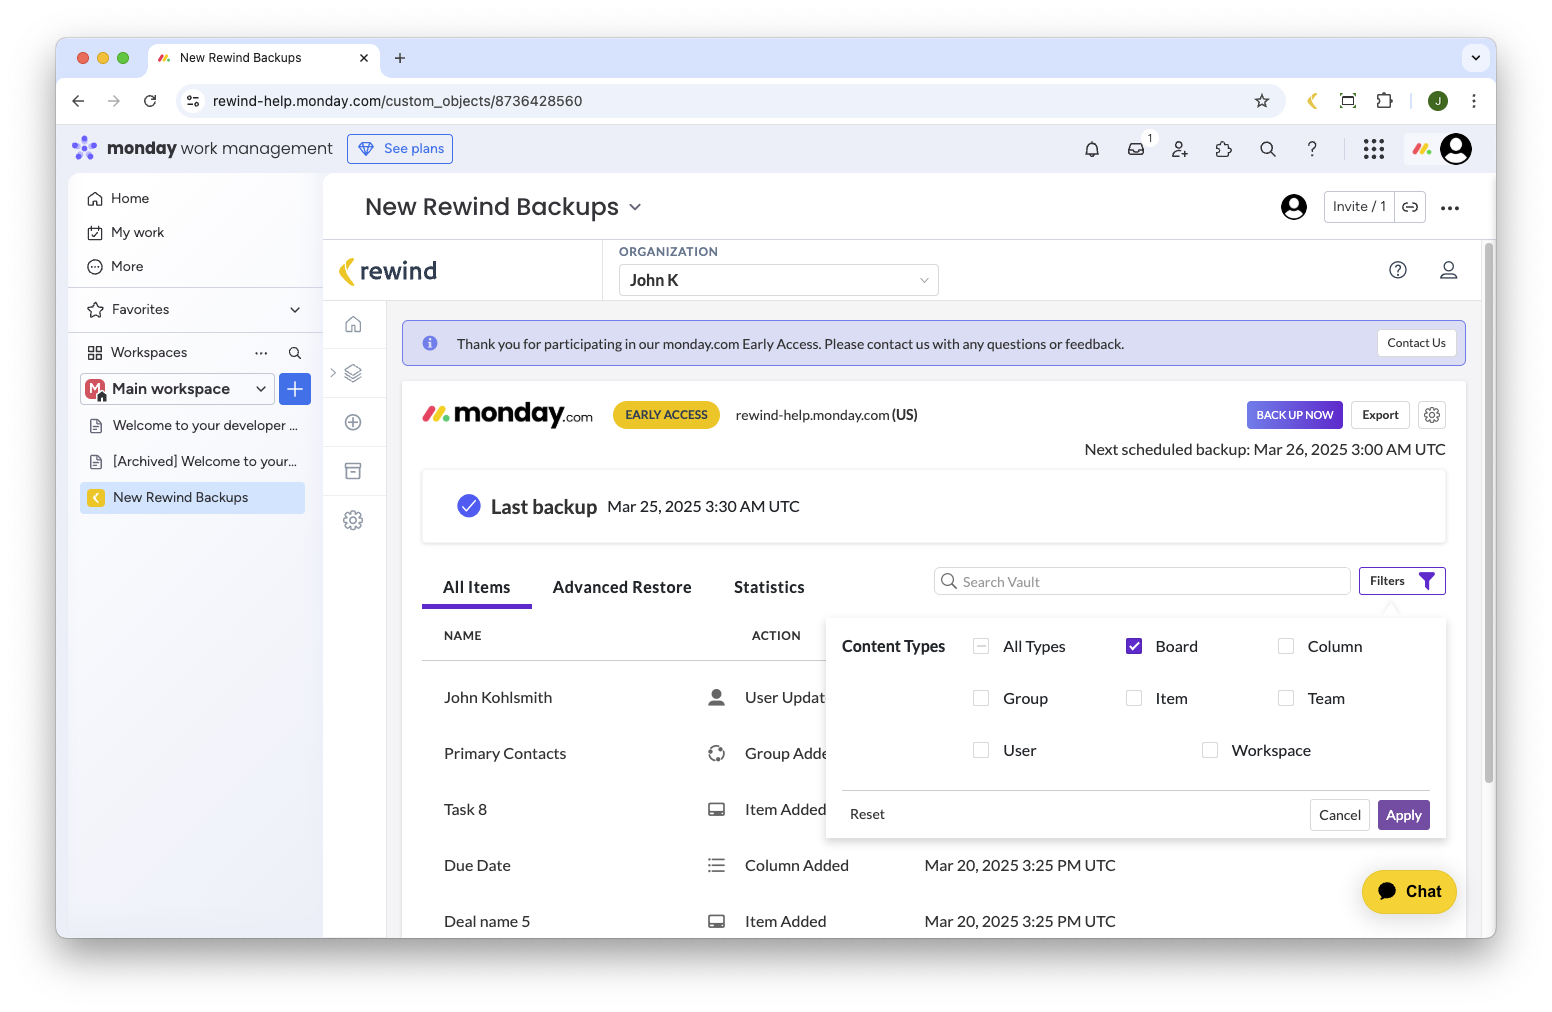Check the Group content type
The width and height of the screenshot is (1552, 1012).
click(x=981, y=698)
